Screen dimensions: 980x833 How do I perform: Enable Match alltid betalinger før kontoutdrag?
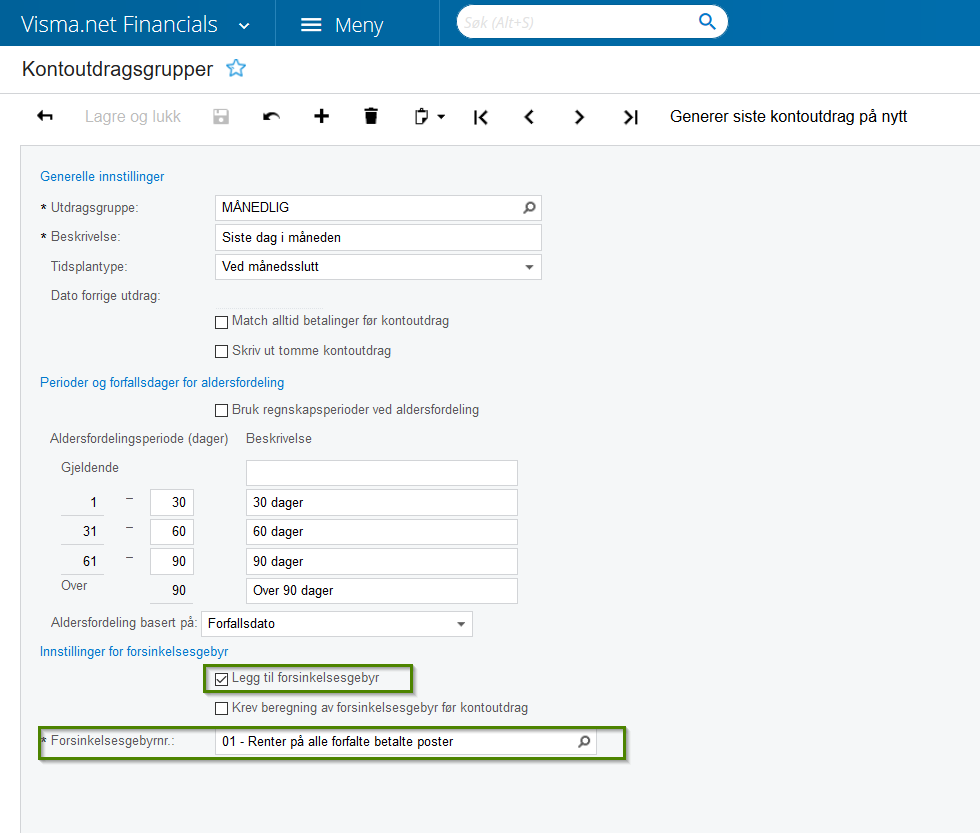point(221,322)
